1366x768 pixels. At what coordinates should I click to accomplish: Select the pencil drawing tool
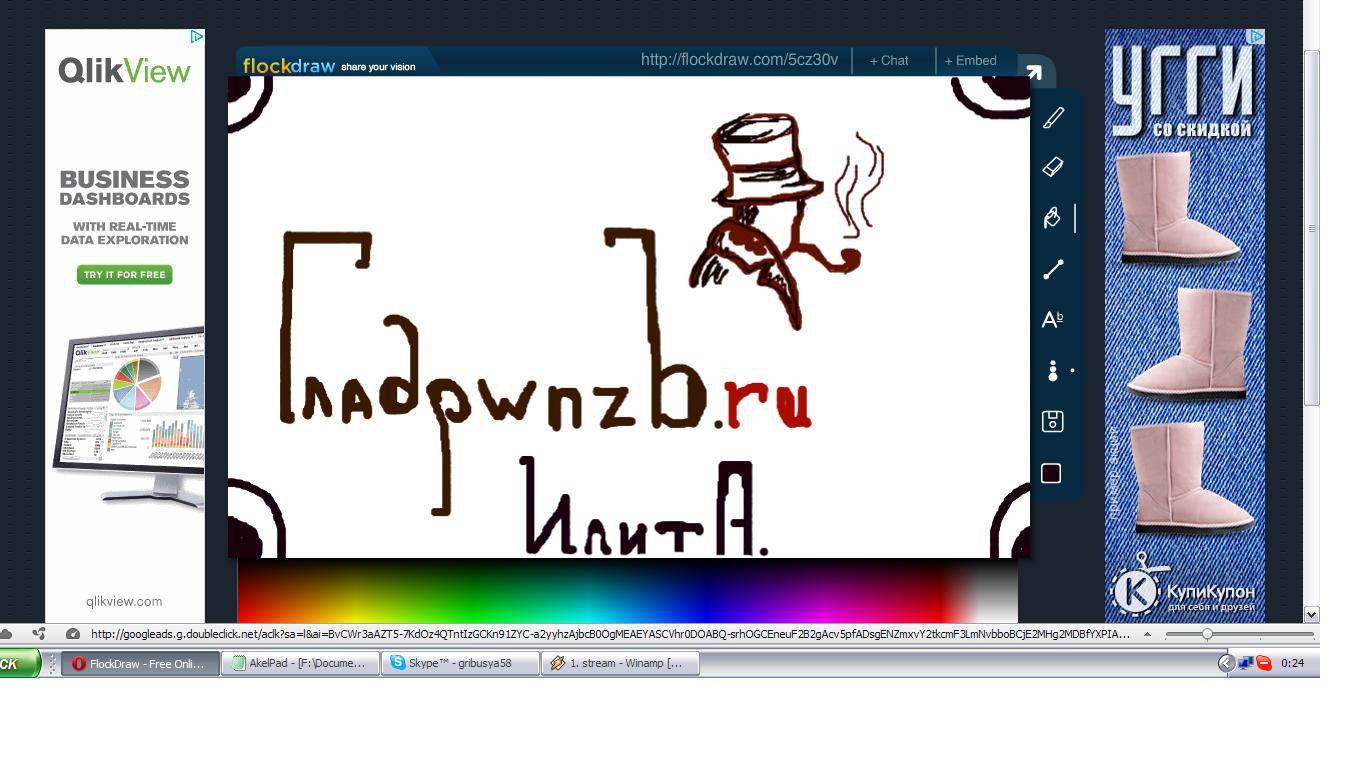[x=1053, y=118]
